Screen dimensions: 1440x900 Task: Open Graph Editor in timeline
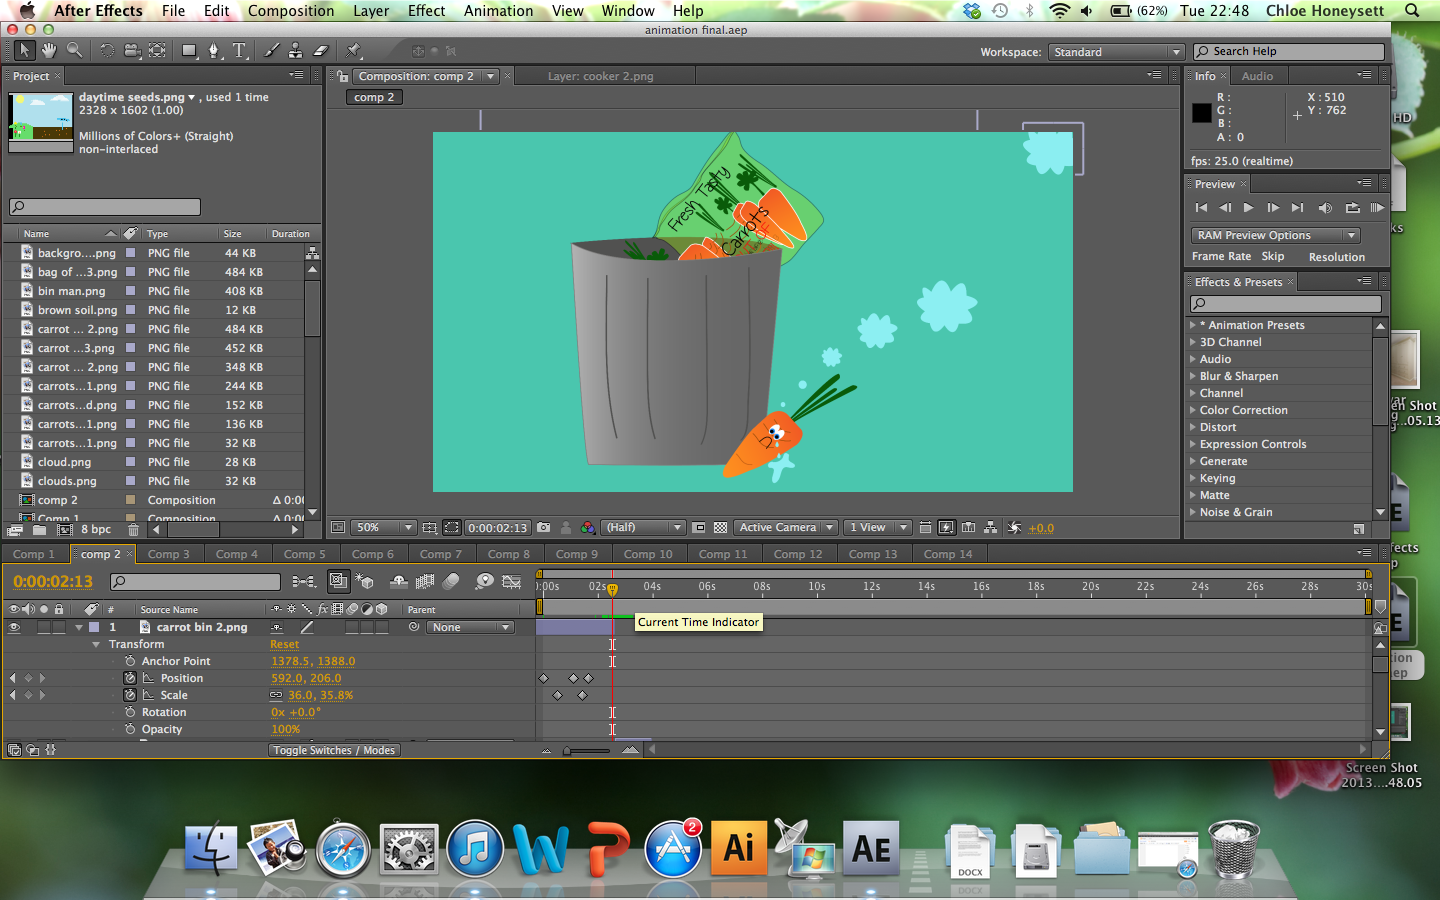511,581
